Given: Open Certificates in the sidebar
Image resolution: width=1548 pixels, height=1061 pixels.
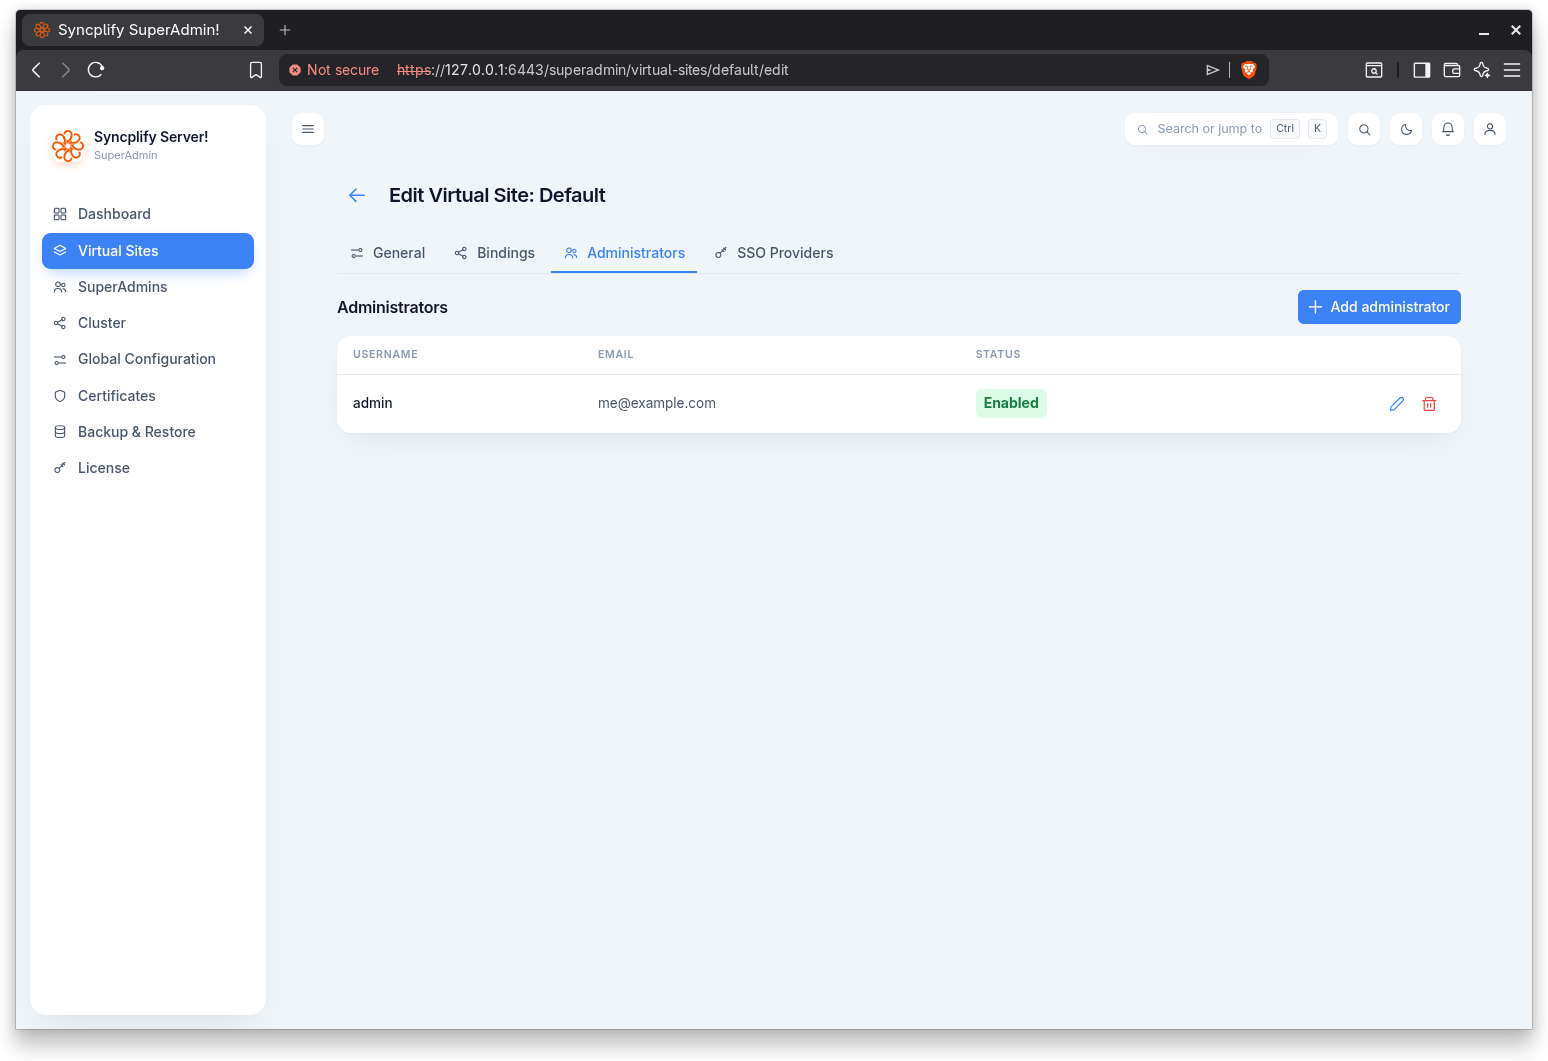Looking at the screenshot, I should click(148, 396).
